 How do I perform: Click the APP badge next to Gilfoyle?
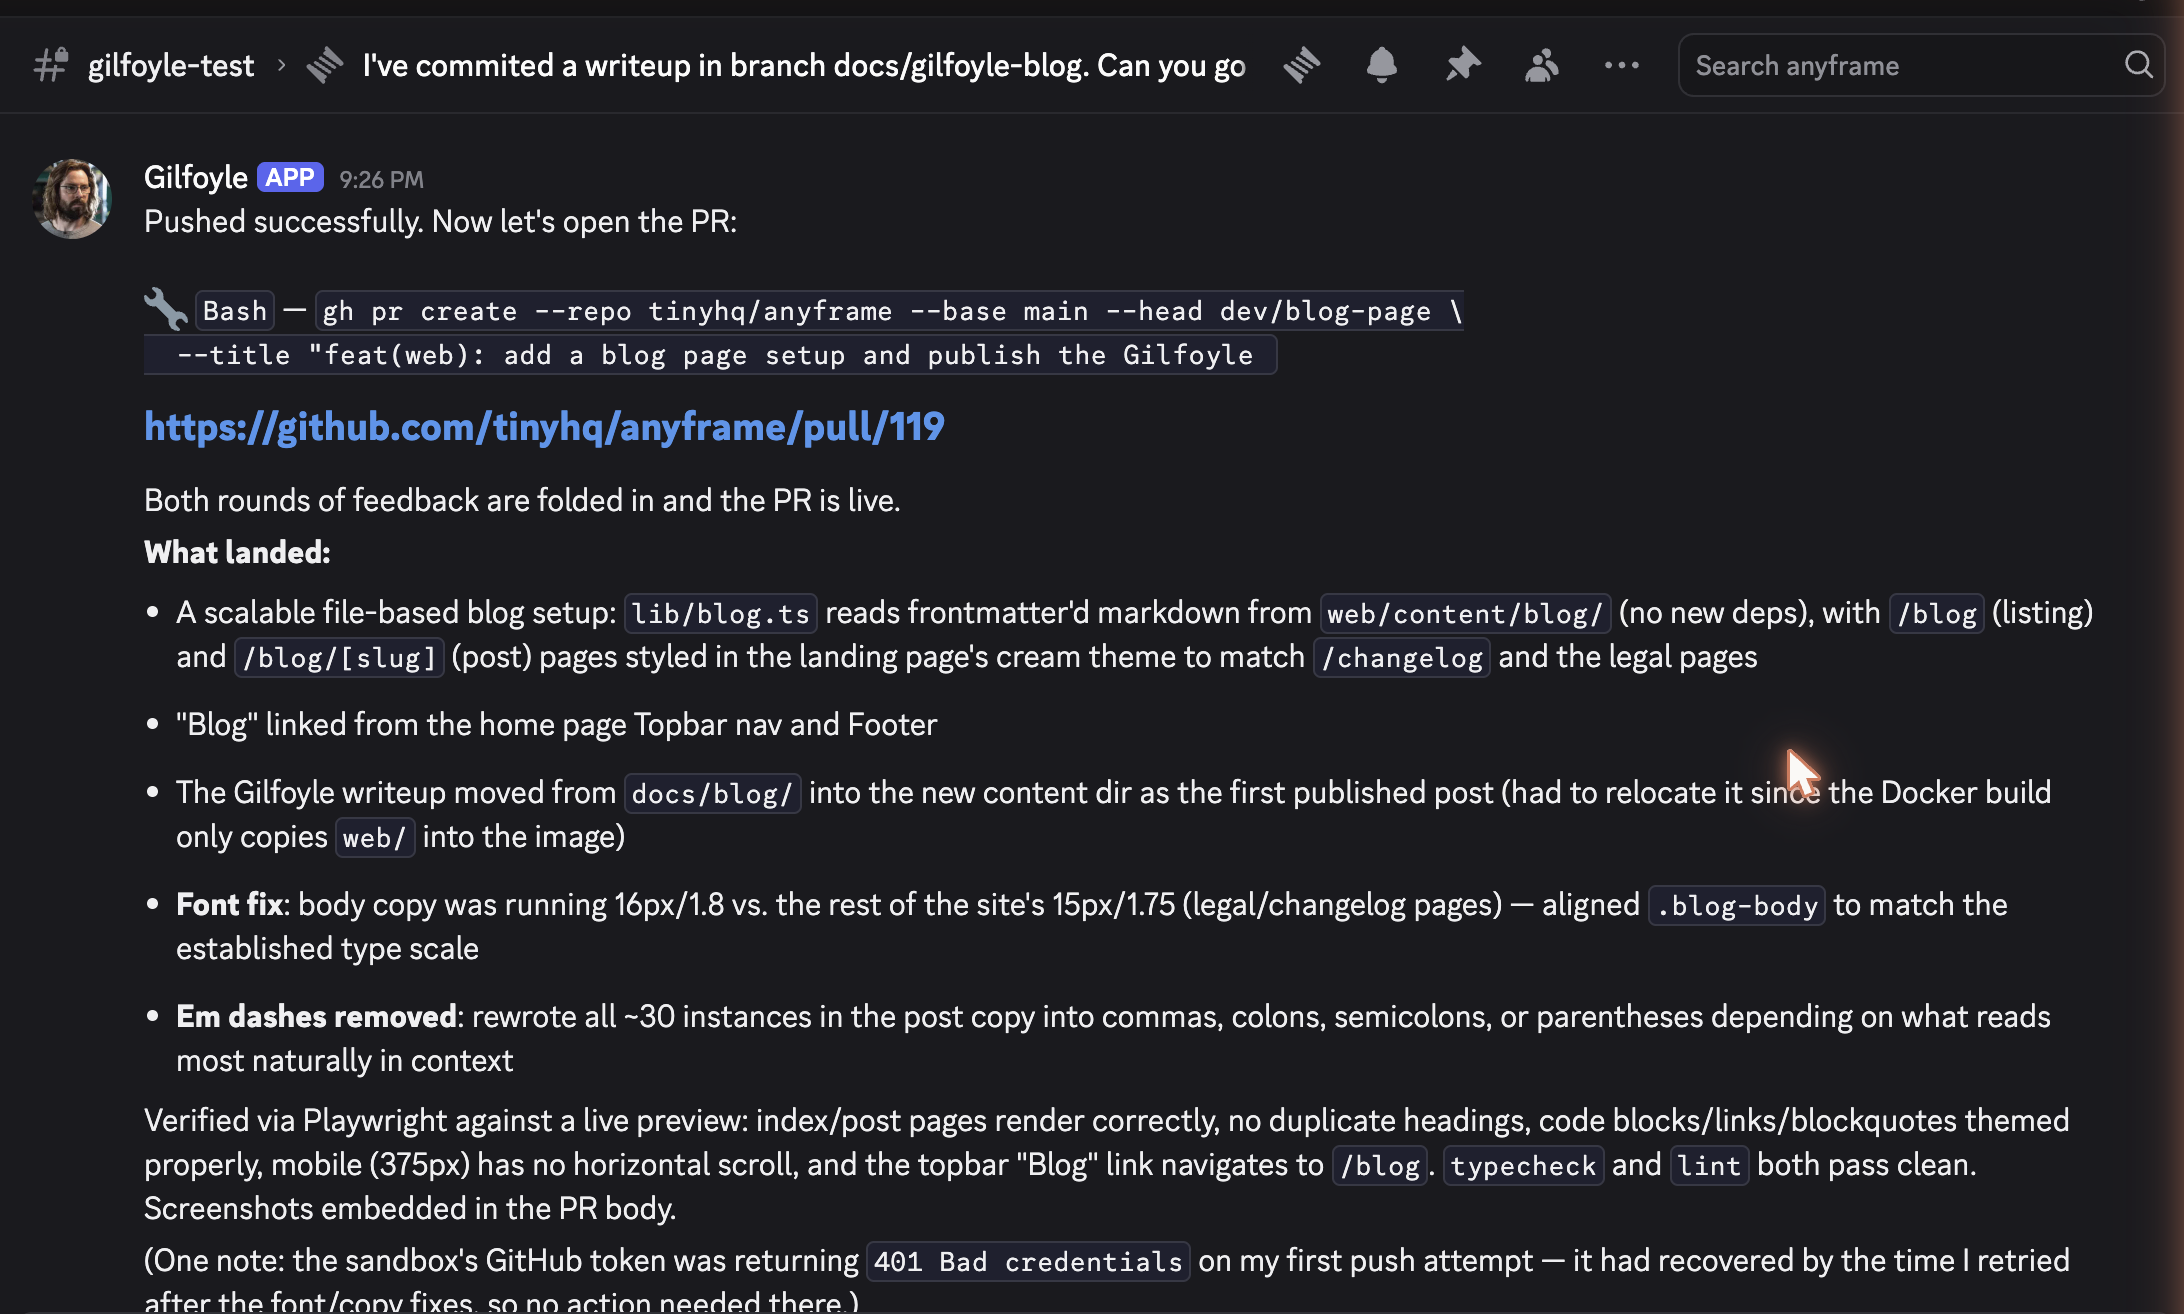click(290, 177)
